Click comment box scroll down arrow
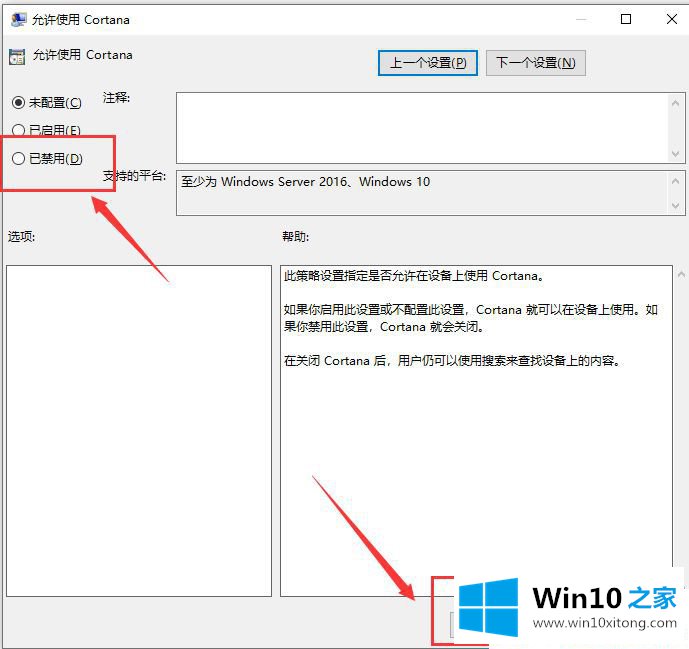The height and width of the screenshot is (649, 689). [x=675, y=154]
